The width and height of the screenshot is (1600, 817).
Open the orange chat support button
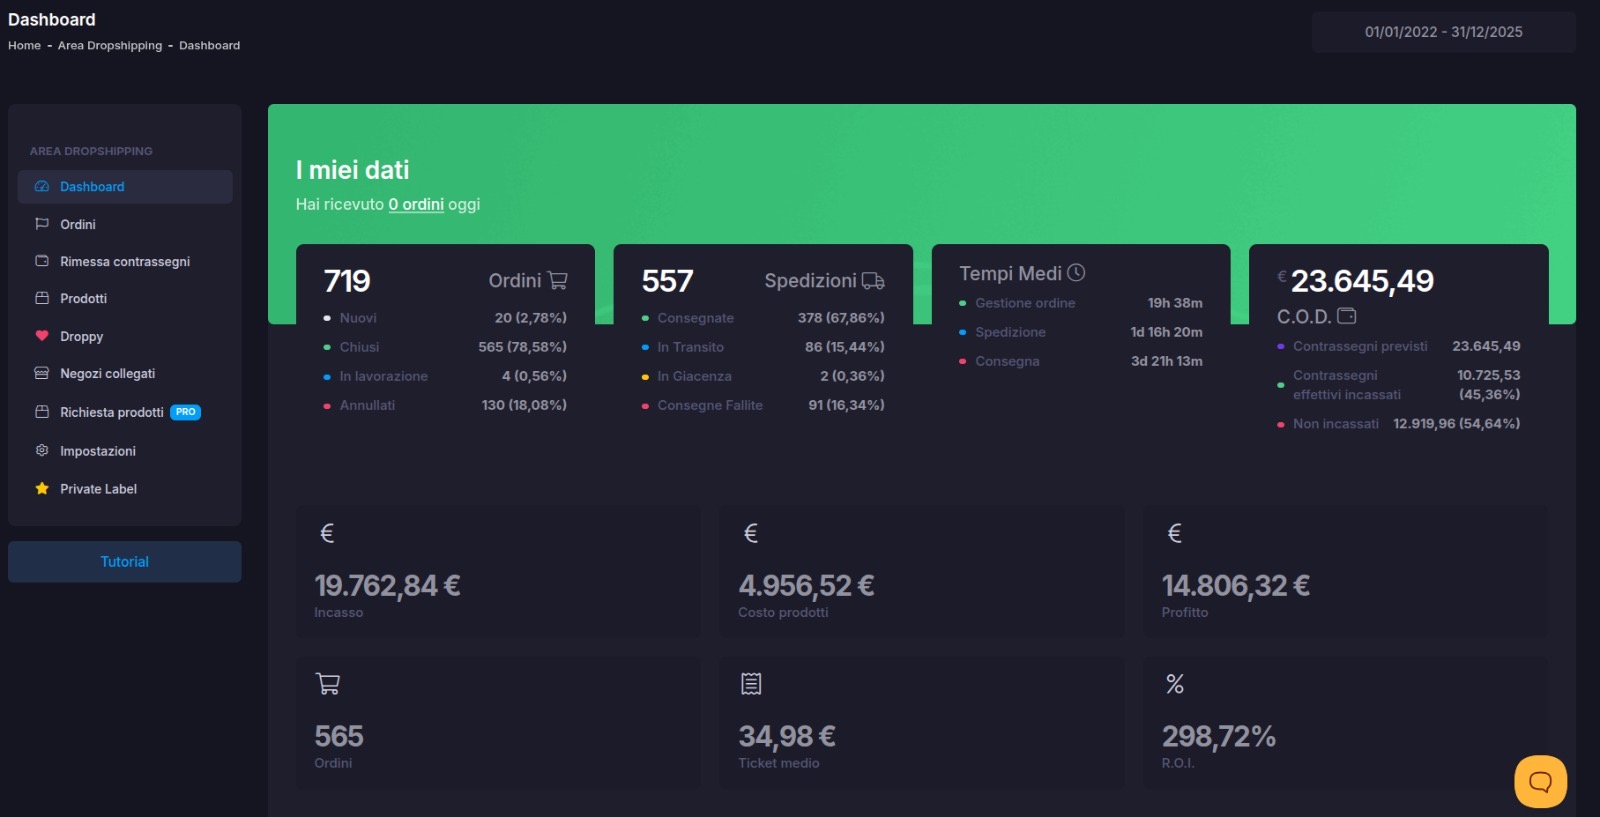(1540, 781)
